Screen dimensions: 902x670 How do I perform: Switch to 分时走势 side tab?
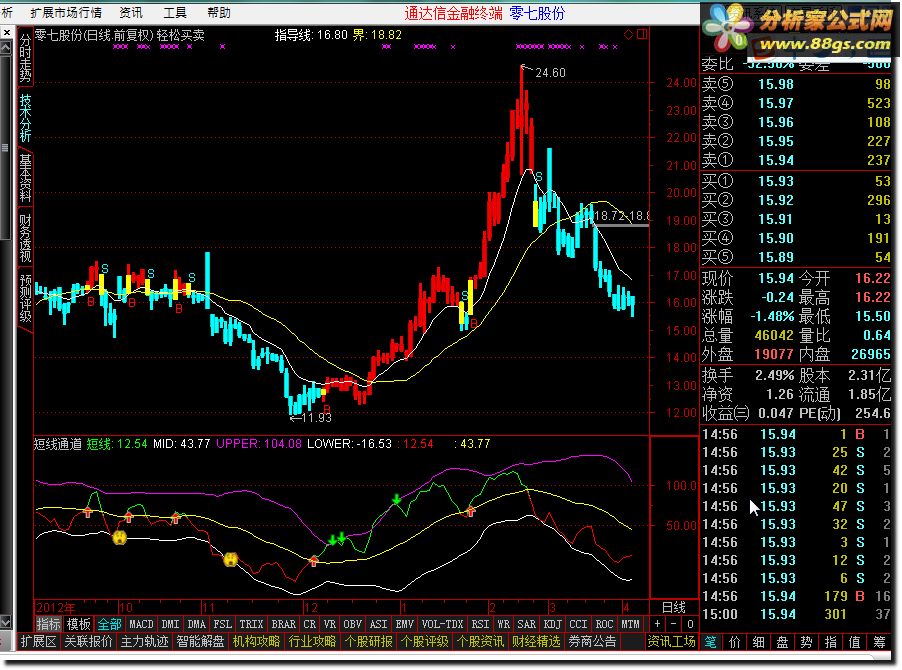click(25, 58)
